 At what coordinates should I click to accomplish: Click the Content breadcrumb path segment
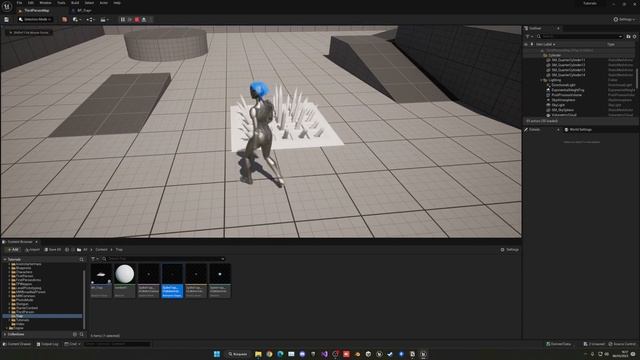[x=101, y=249]
